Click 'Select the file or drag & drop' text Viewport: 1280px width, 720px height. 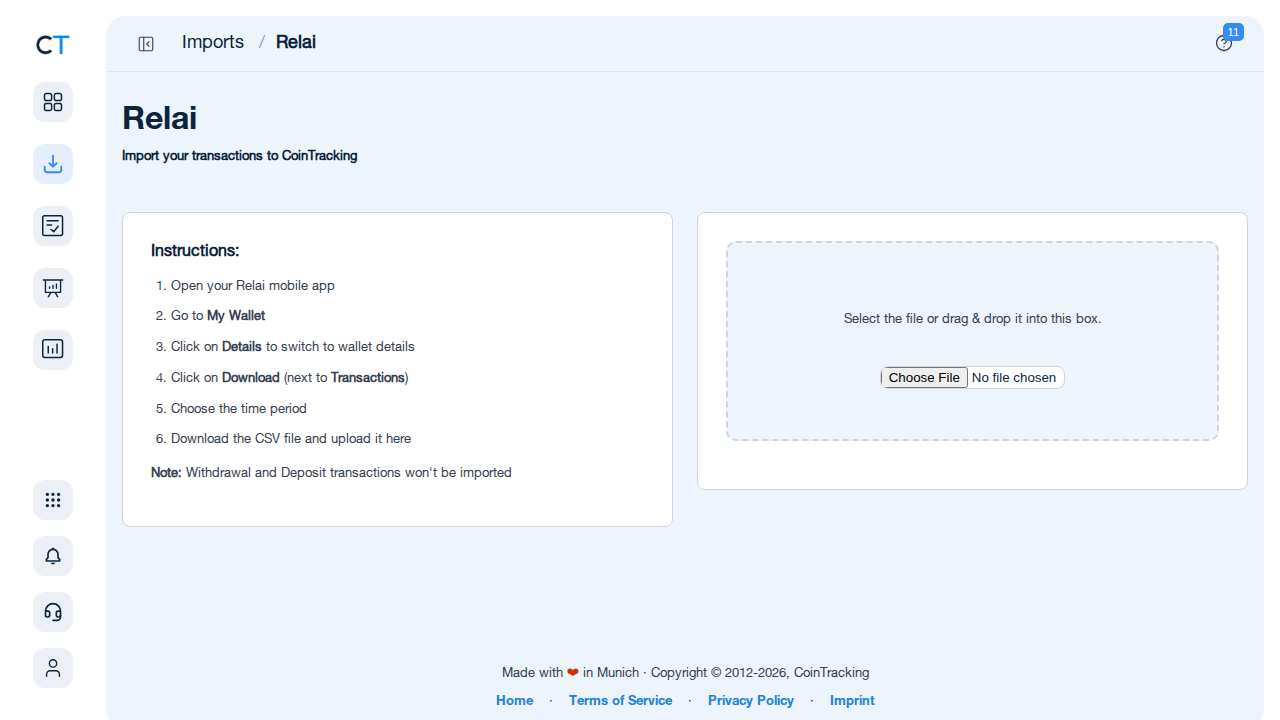[x=972, y=318]
